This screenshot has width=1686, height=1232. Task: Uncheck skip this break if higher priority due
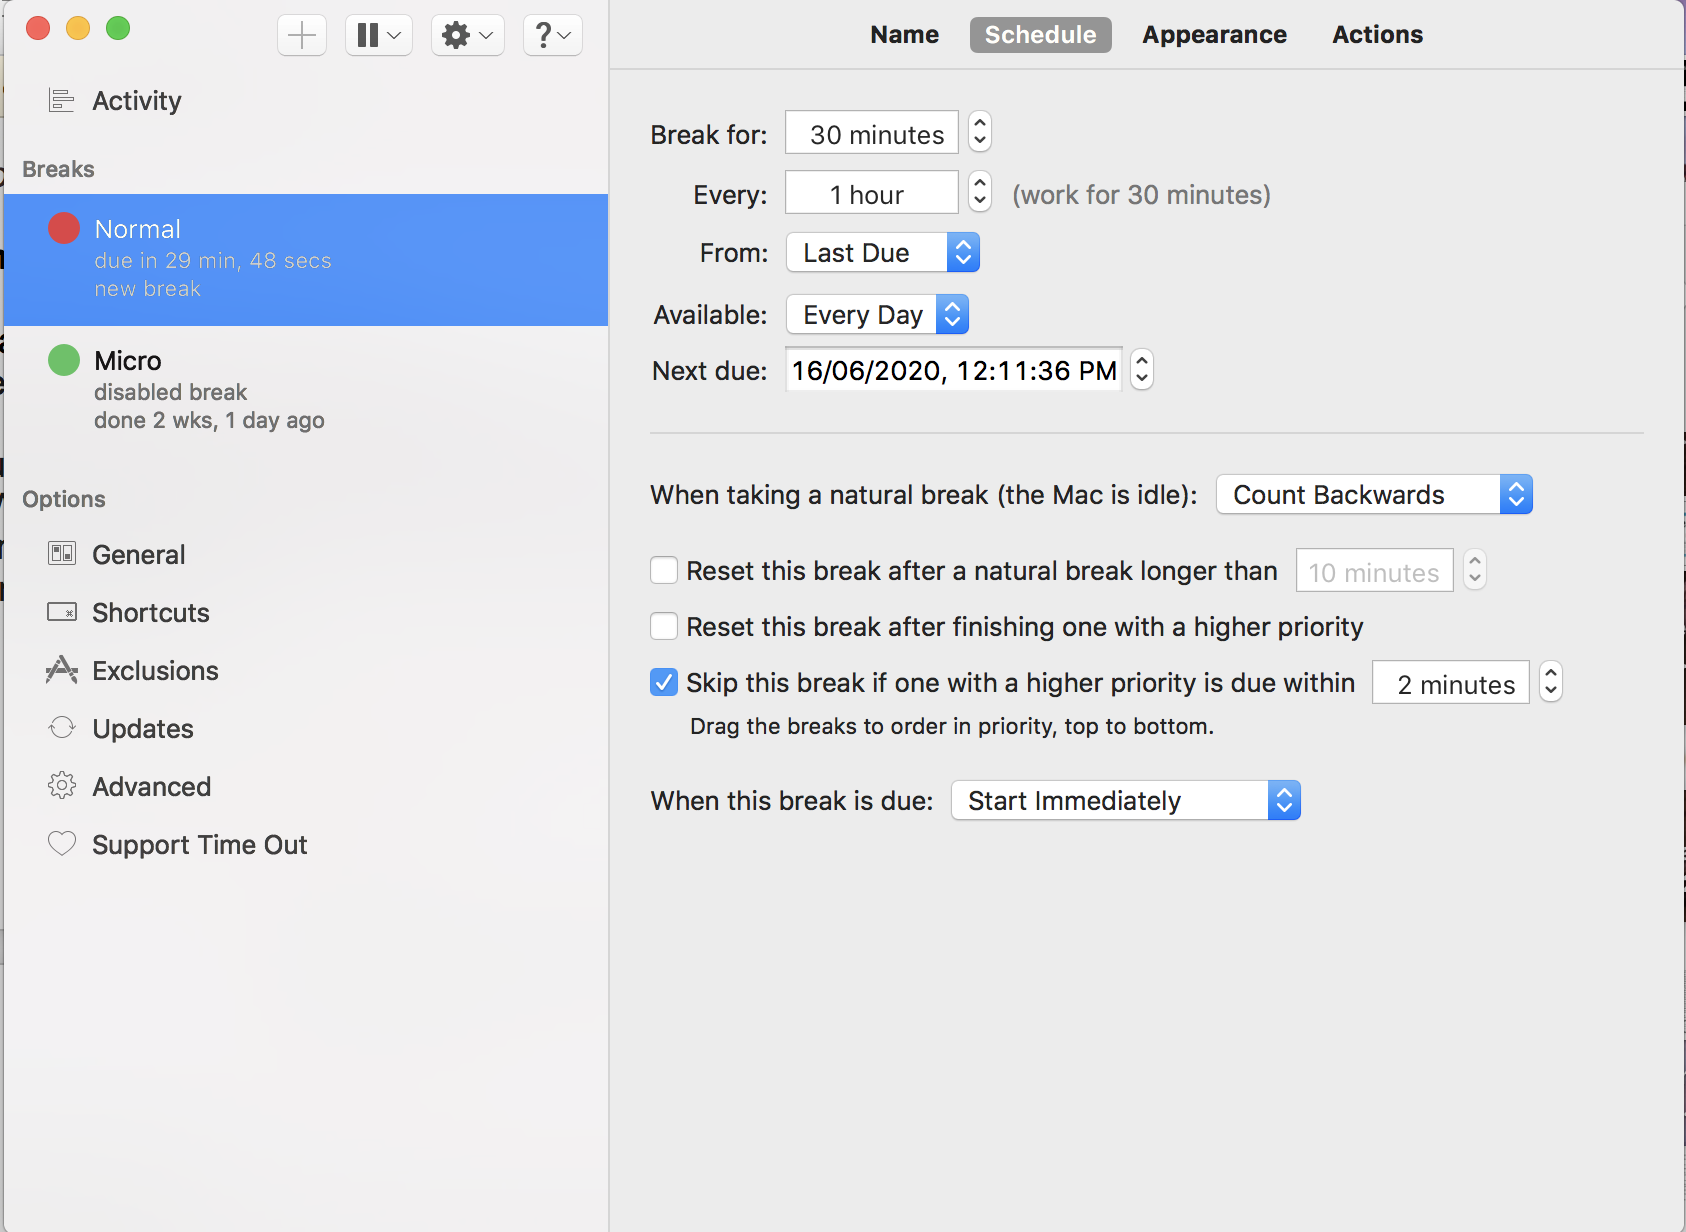coord(664,682)
